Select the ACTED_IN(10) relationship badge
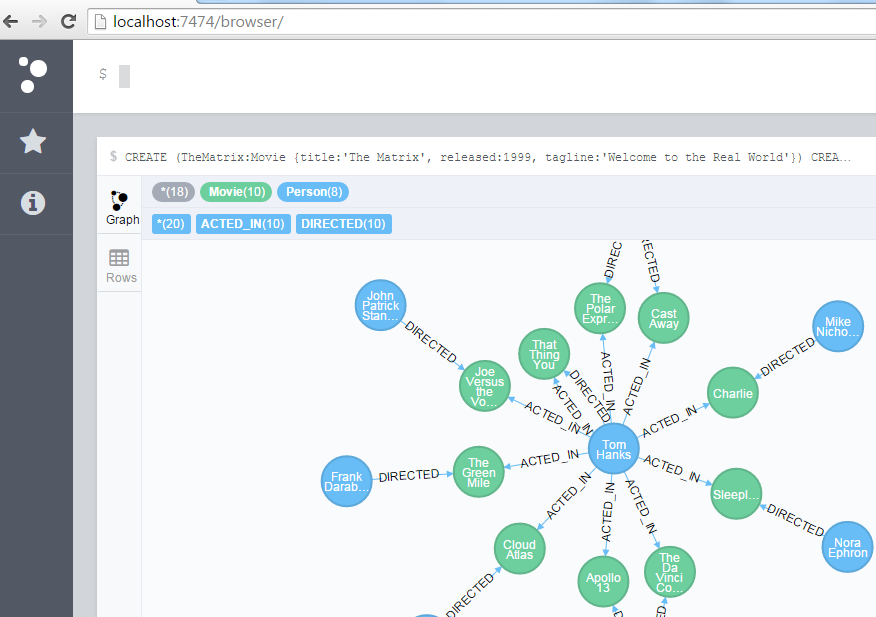This screenshot has height=617, width=876. click(243, 224)
